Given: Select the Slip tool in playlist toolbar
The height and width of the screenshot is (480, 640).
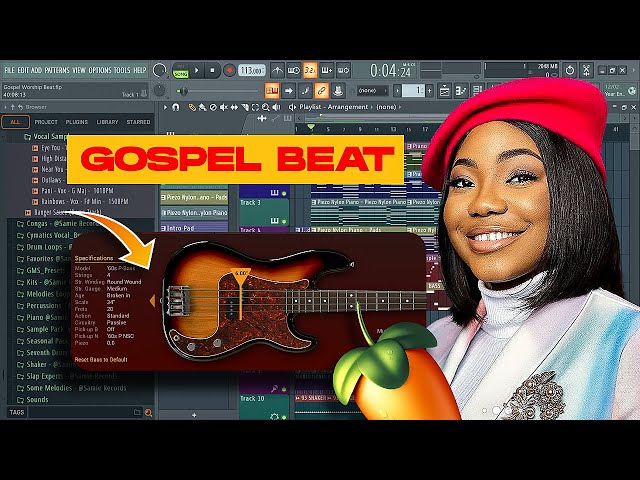Looking at the screenshot, I should (x=234, y=107).
